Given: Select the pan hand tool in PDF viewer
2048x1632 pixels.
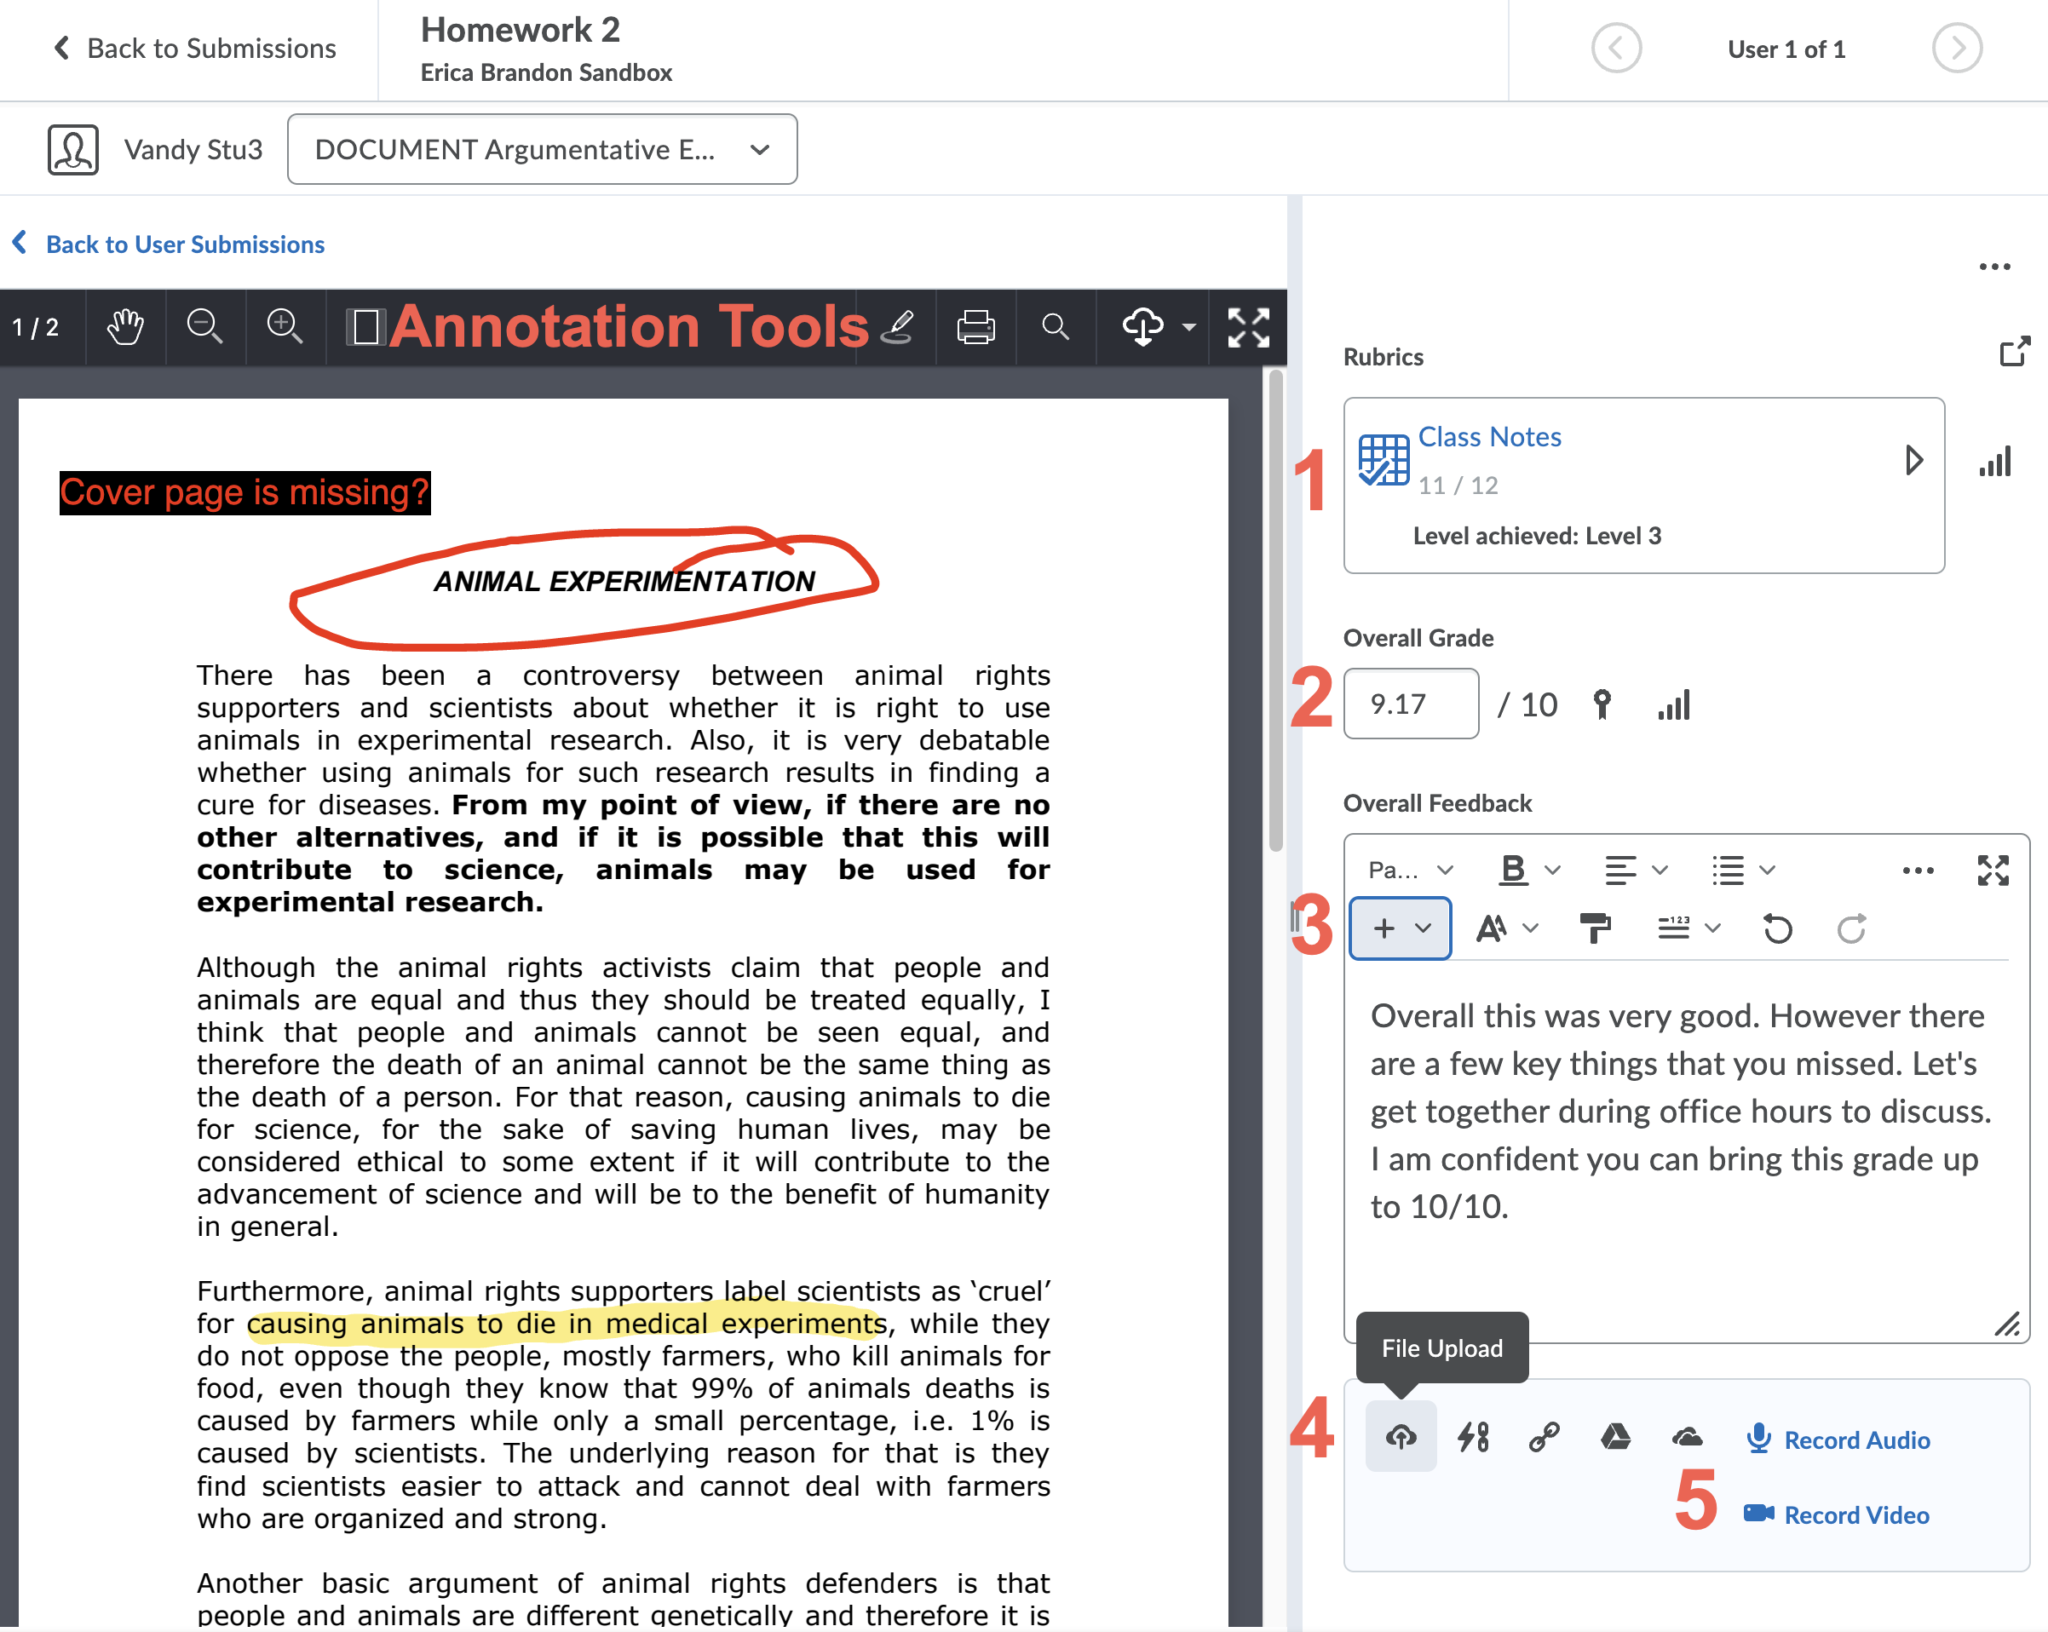Looking at the screenshot, I should (x=124, y=327).
